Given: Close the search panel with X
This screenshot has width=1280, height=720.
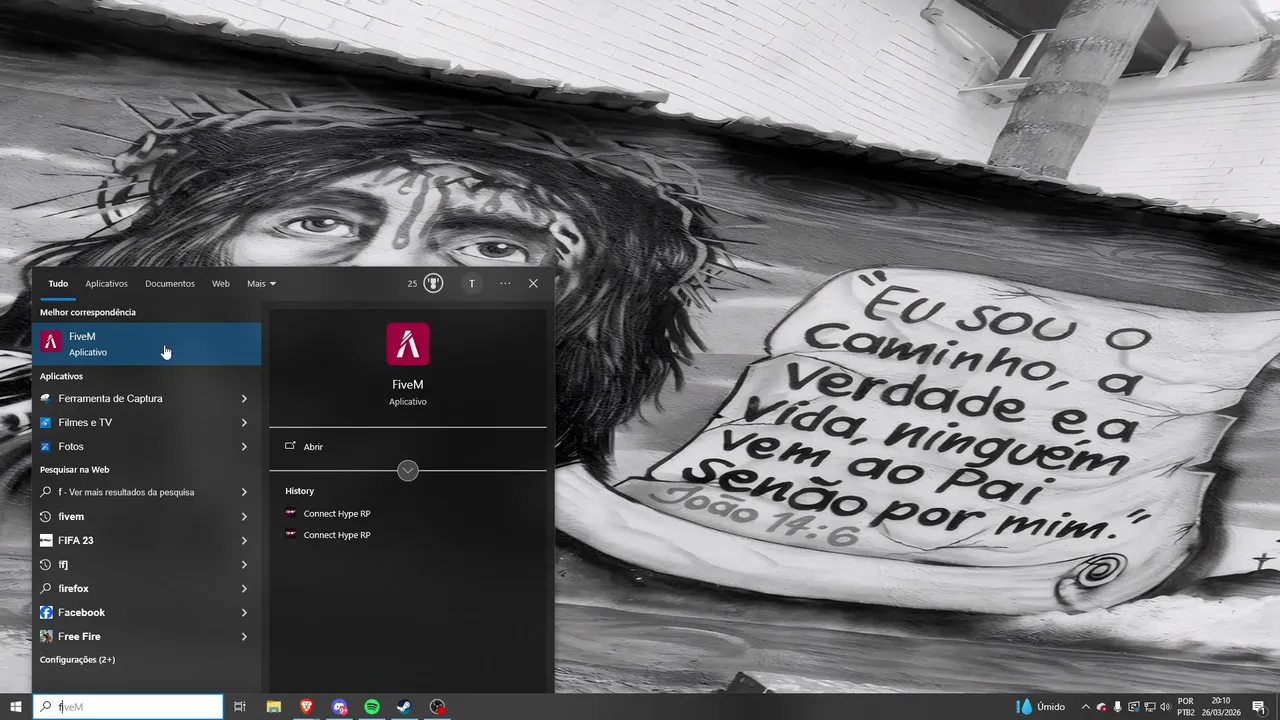Looking at the screenshot, I should (x=533, y=284).
